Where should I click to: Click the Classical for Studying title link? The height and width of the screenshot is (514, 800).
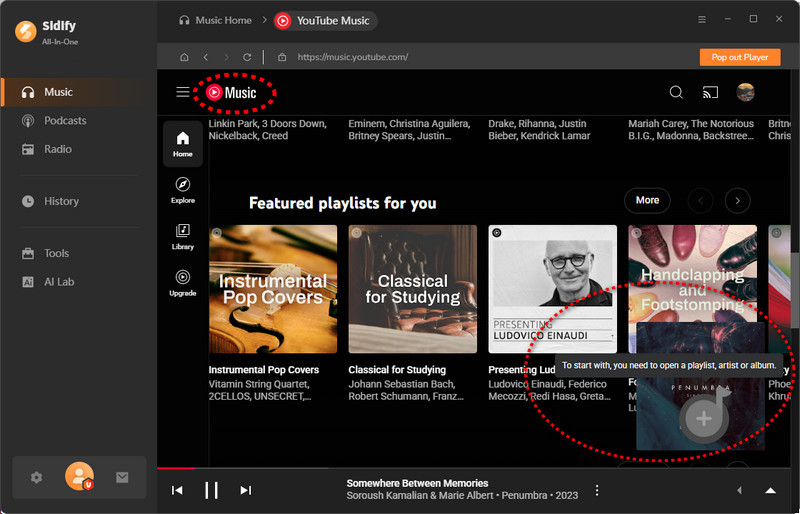coord(397,370)
